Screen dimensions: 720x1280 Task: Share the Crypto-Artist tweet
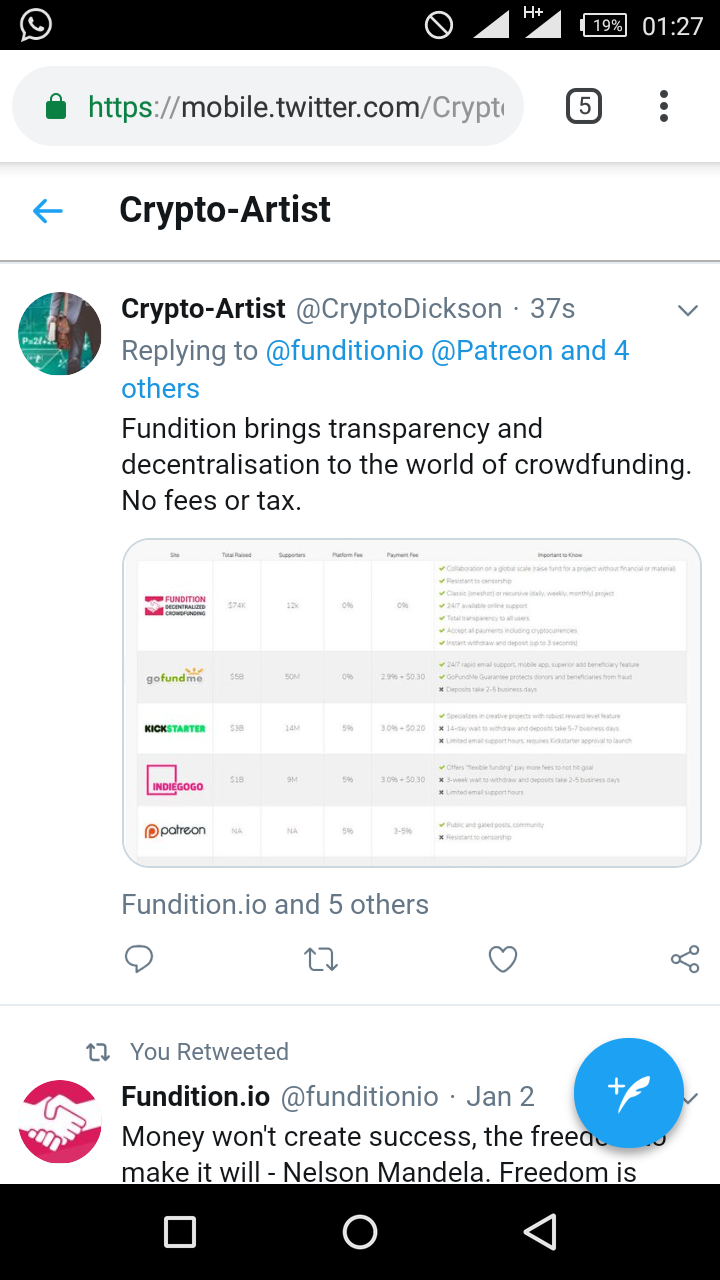click(x=685, y=959)
